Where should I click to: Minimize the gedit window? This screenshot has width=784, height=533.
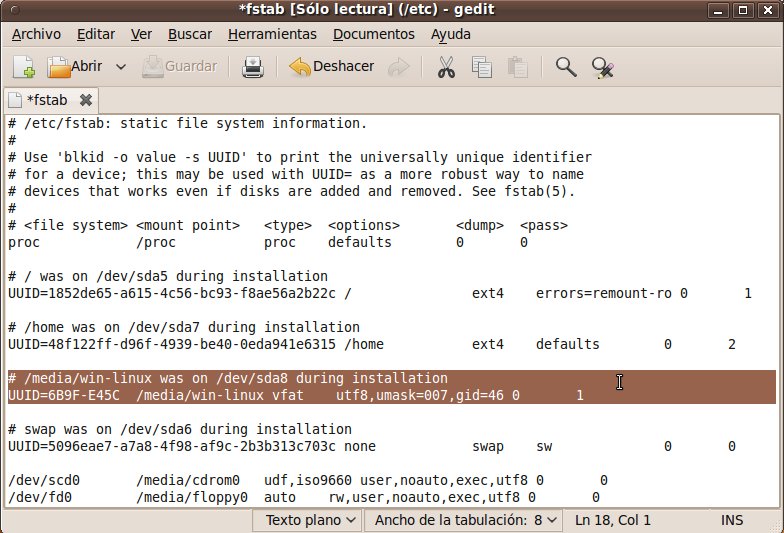(718, 10)
